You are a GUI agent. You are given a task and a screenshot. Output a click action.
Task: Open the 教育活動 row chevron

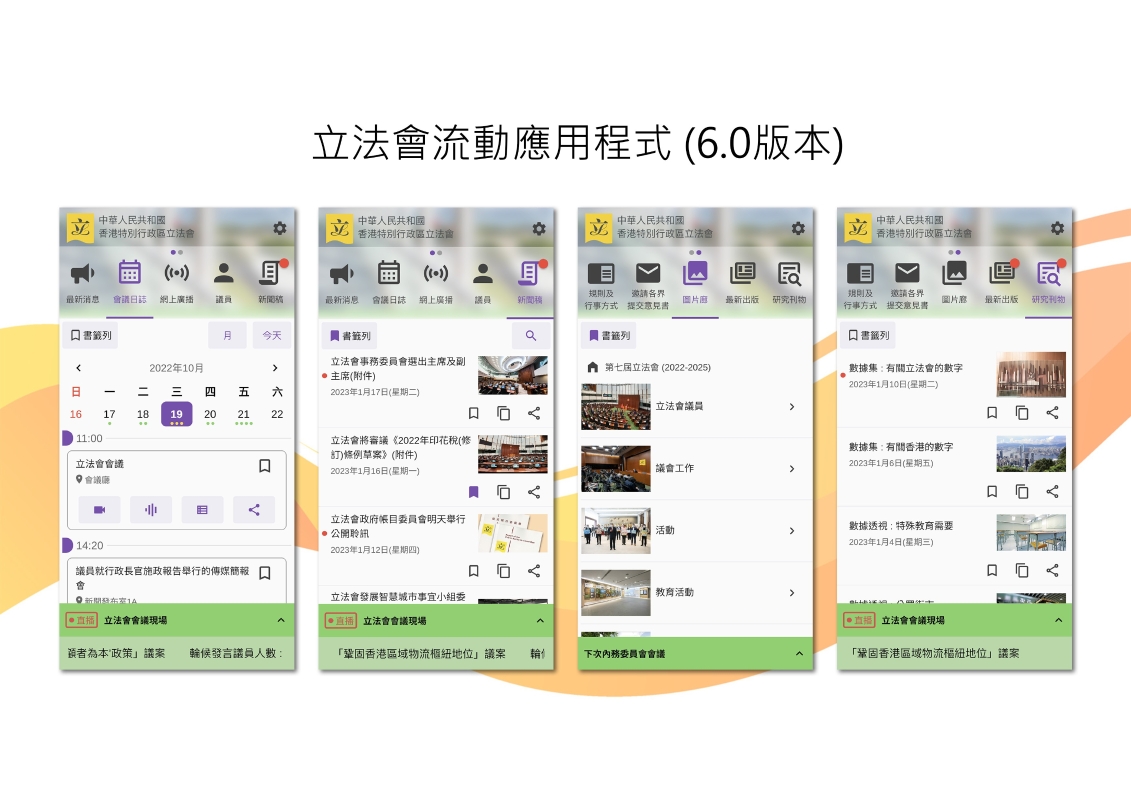pos(792,593)
